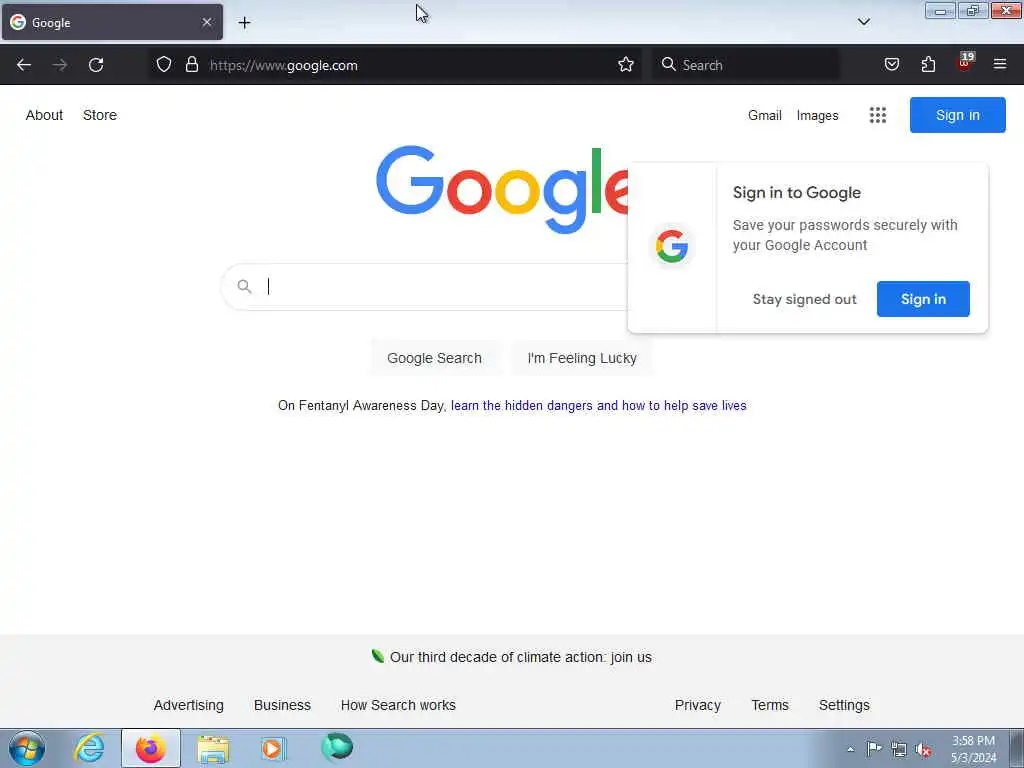Click the Google Search button
This screenshot has height=768, width=1024.
(x=434, y=358)
